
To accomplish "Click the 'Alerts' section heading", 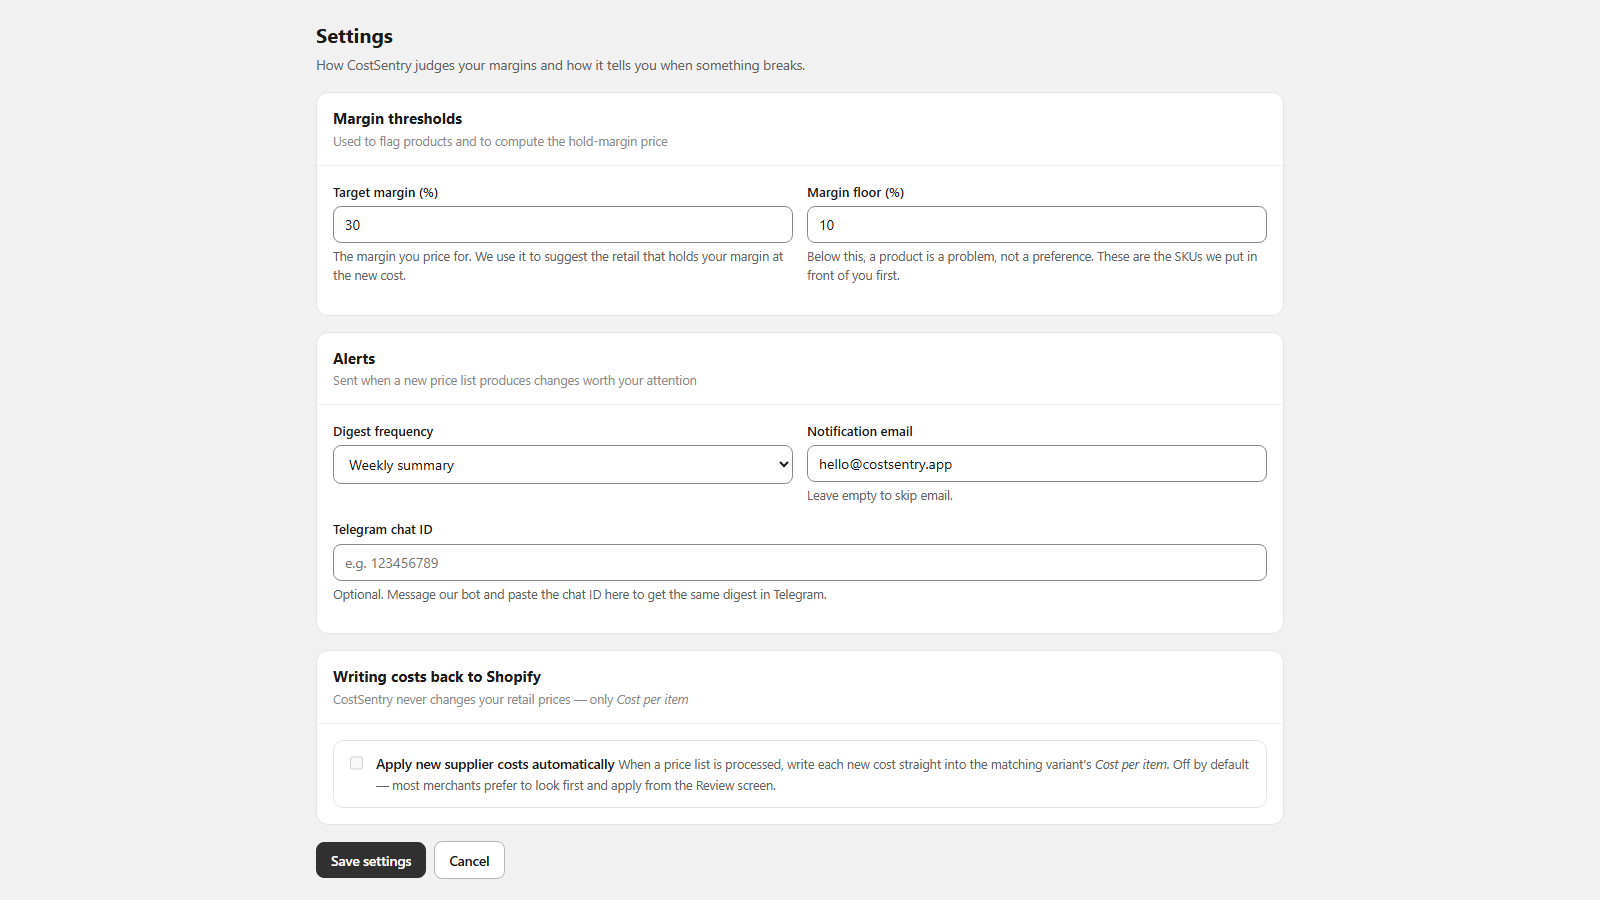I will pyautogui.click(x=354, y=358).
